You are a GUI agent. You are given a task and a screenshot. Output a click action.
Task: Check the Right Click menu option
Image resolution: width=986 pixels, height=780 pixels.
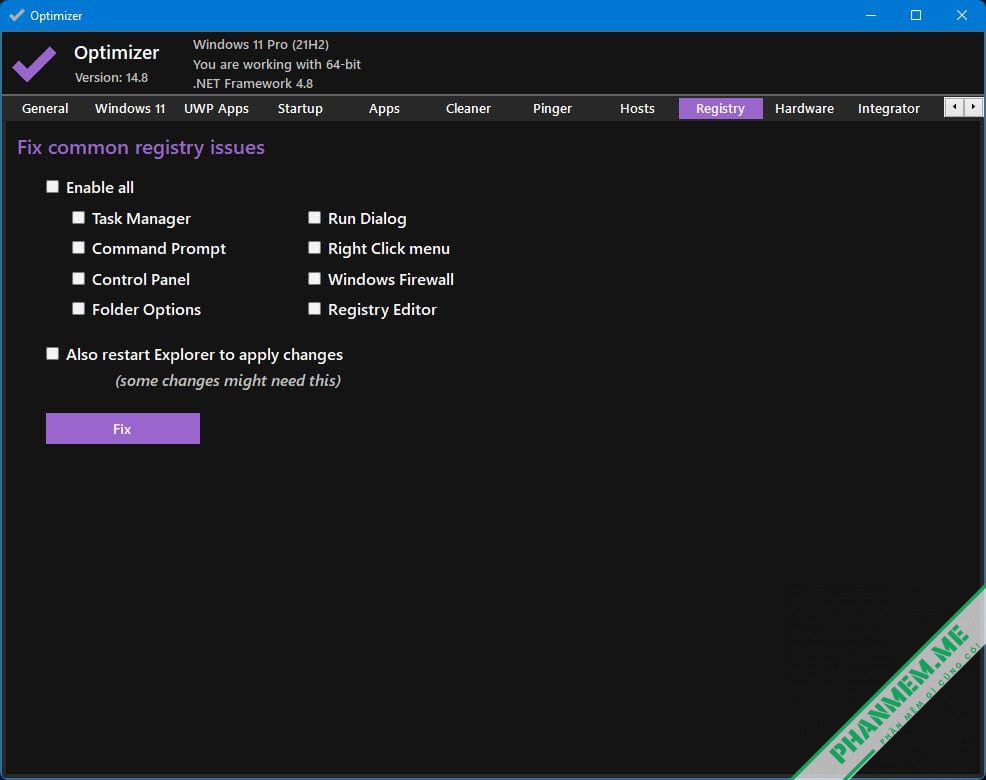pos(314,248)
